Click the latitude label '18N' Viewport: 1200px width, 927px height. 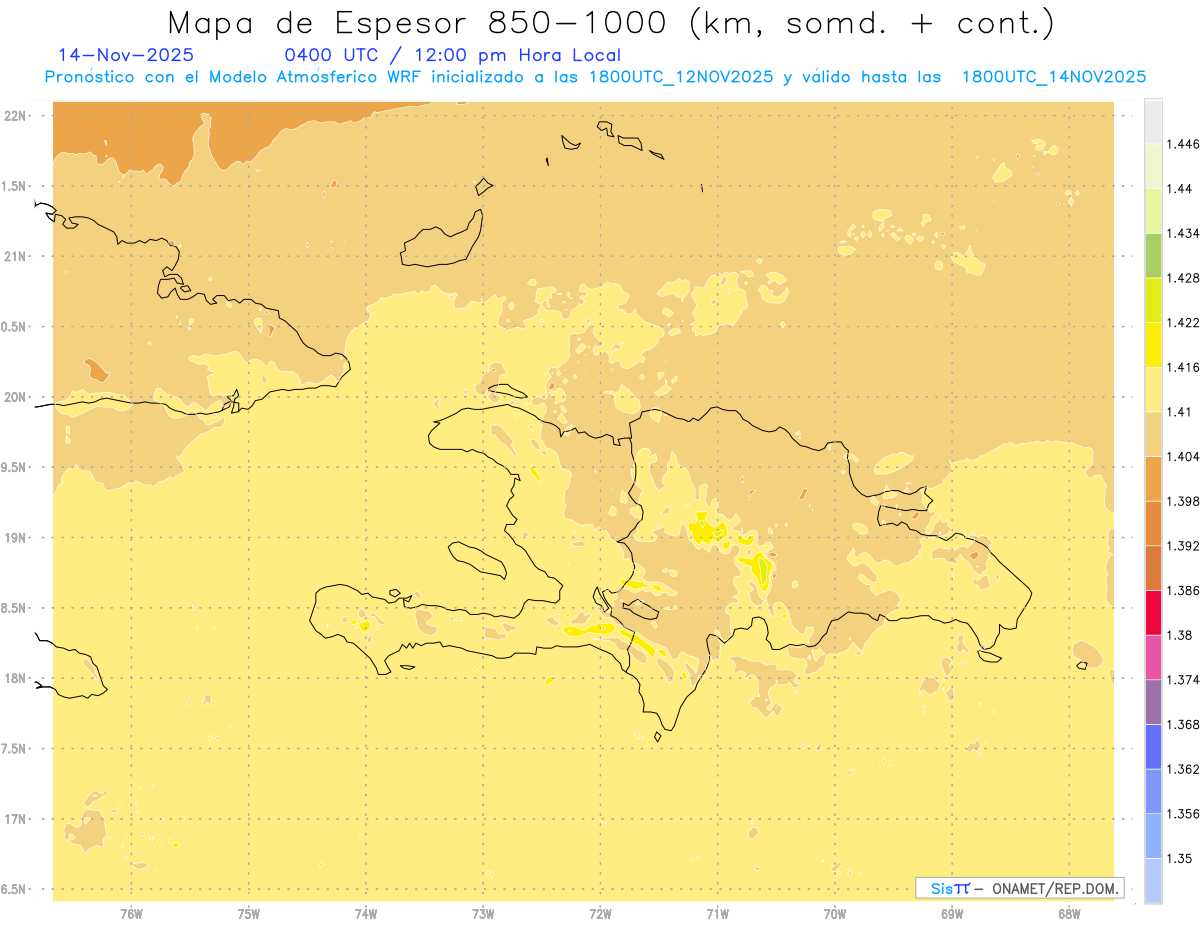click(x=15, y=679)
